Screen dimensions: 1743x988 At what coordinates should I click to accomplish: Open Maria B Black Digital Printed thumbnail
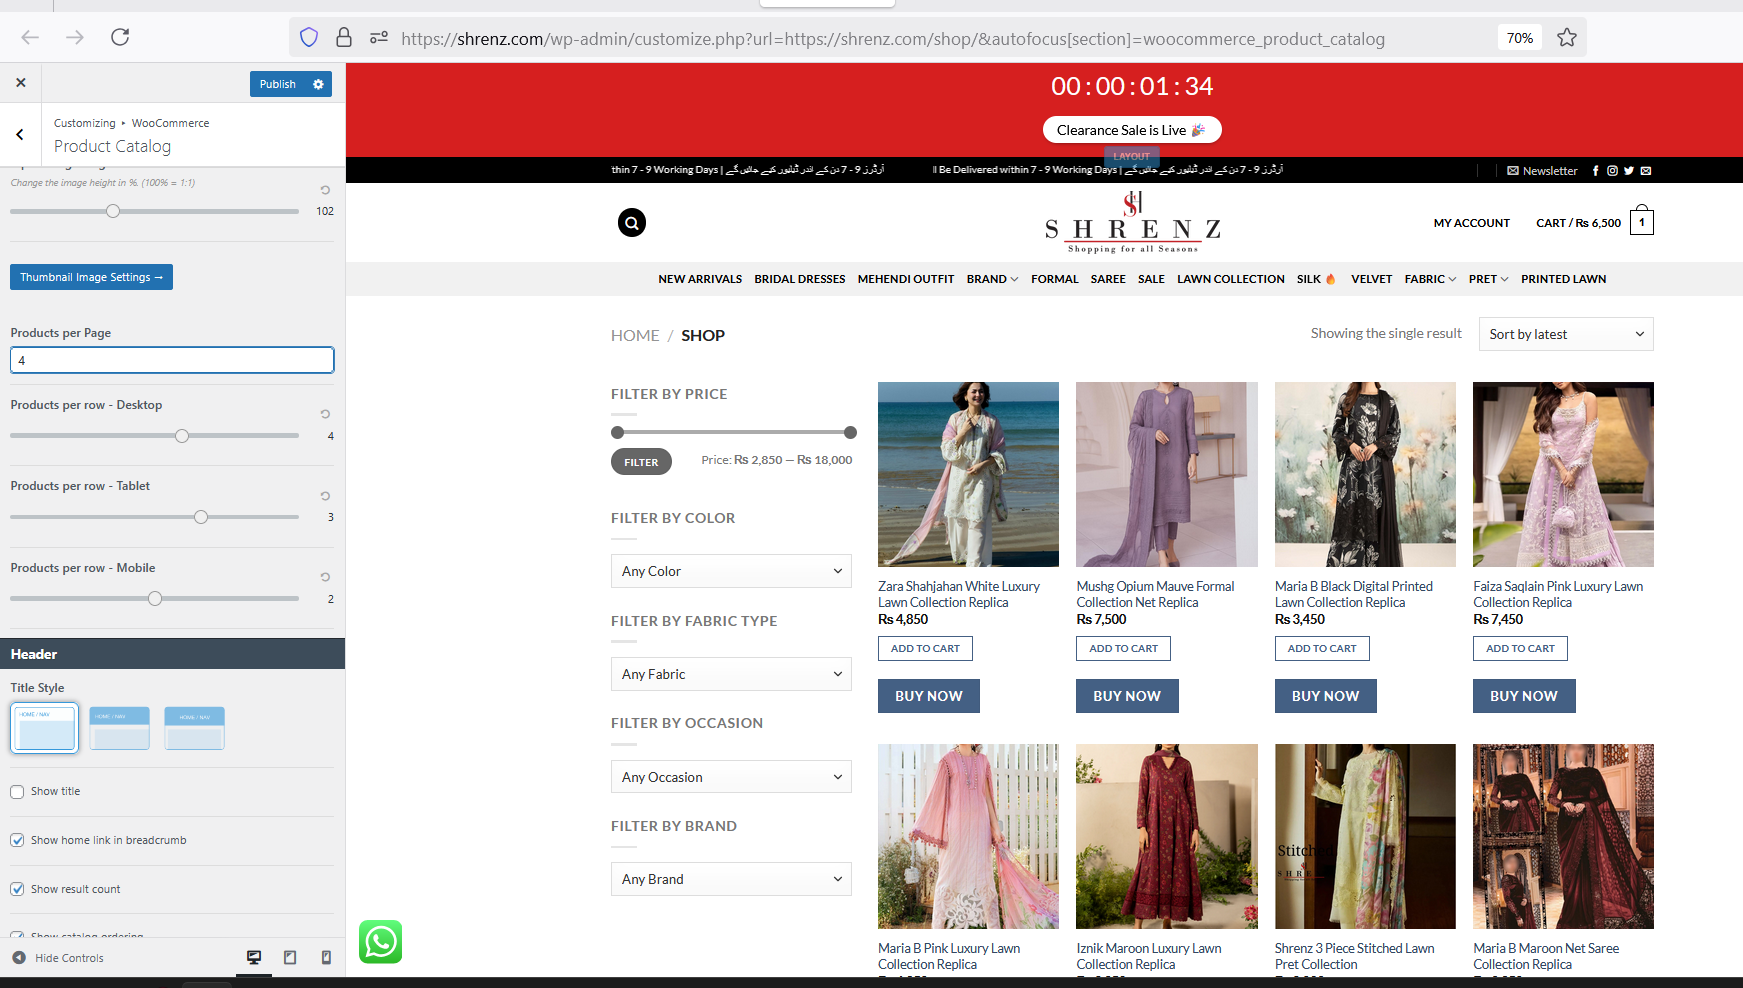coord(1365,474)
